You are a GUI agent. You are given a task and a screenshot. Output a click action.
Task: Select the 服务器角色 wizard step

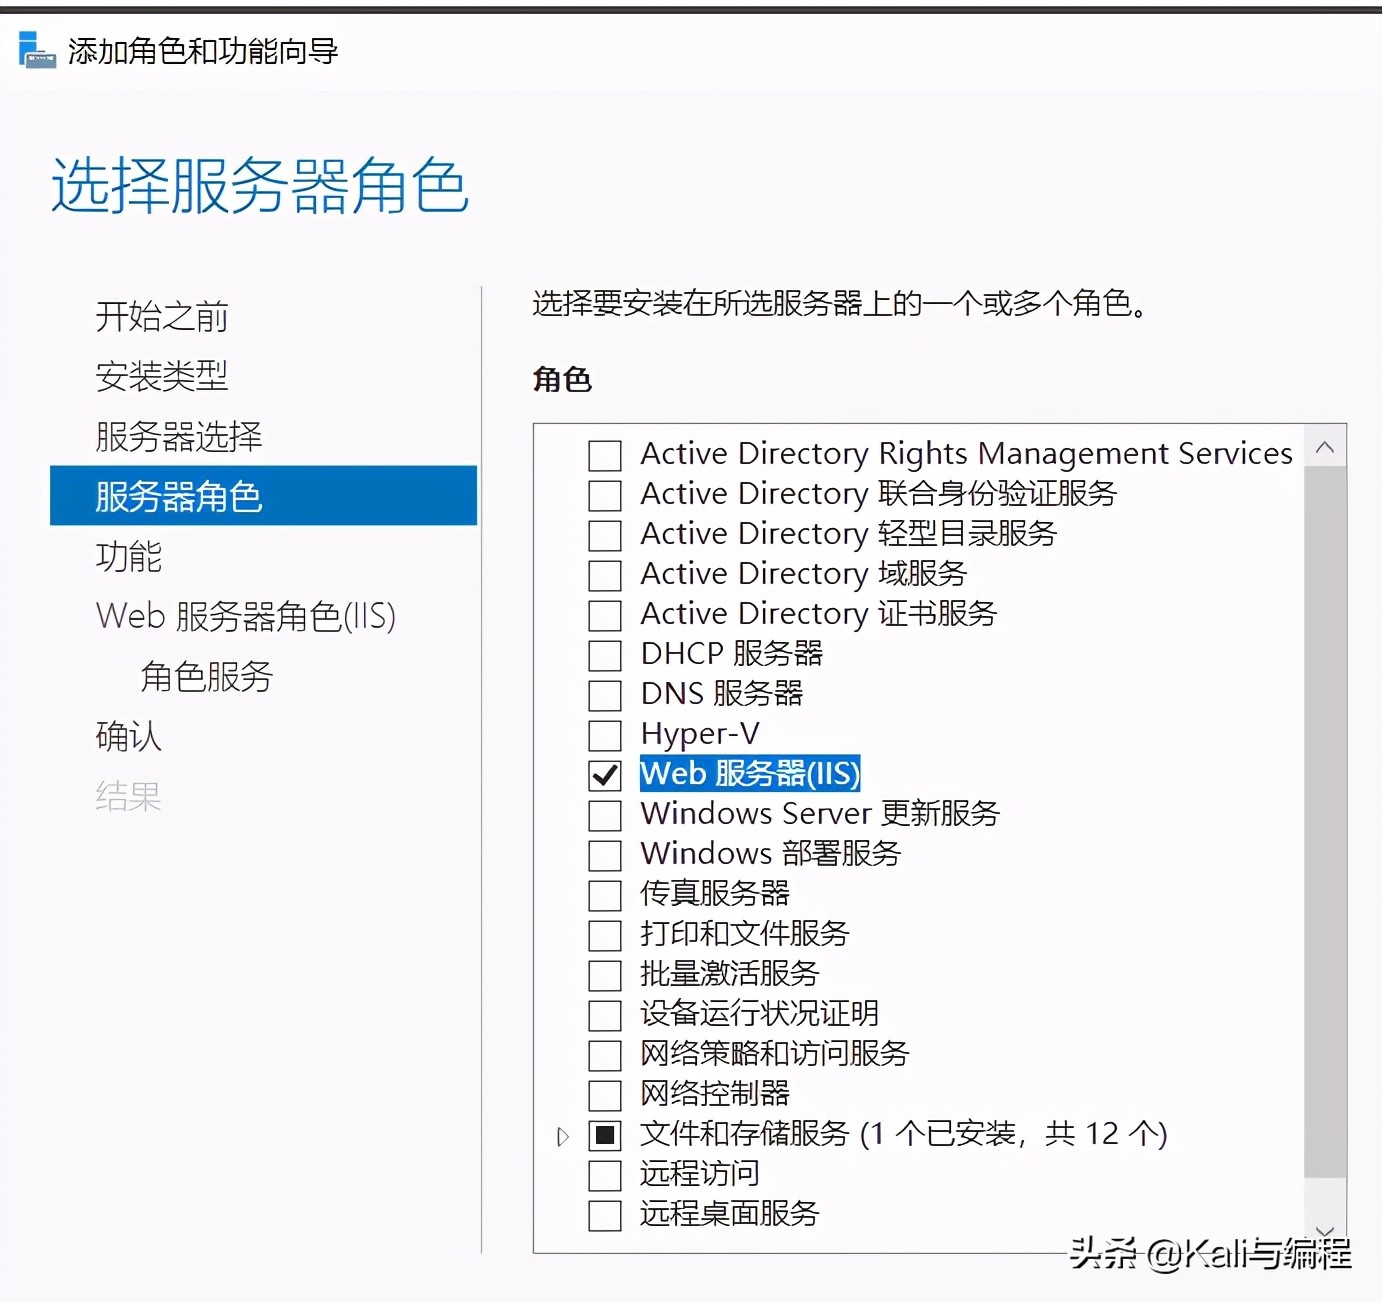point(263,496)
